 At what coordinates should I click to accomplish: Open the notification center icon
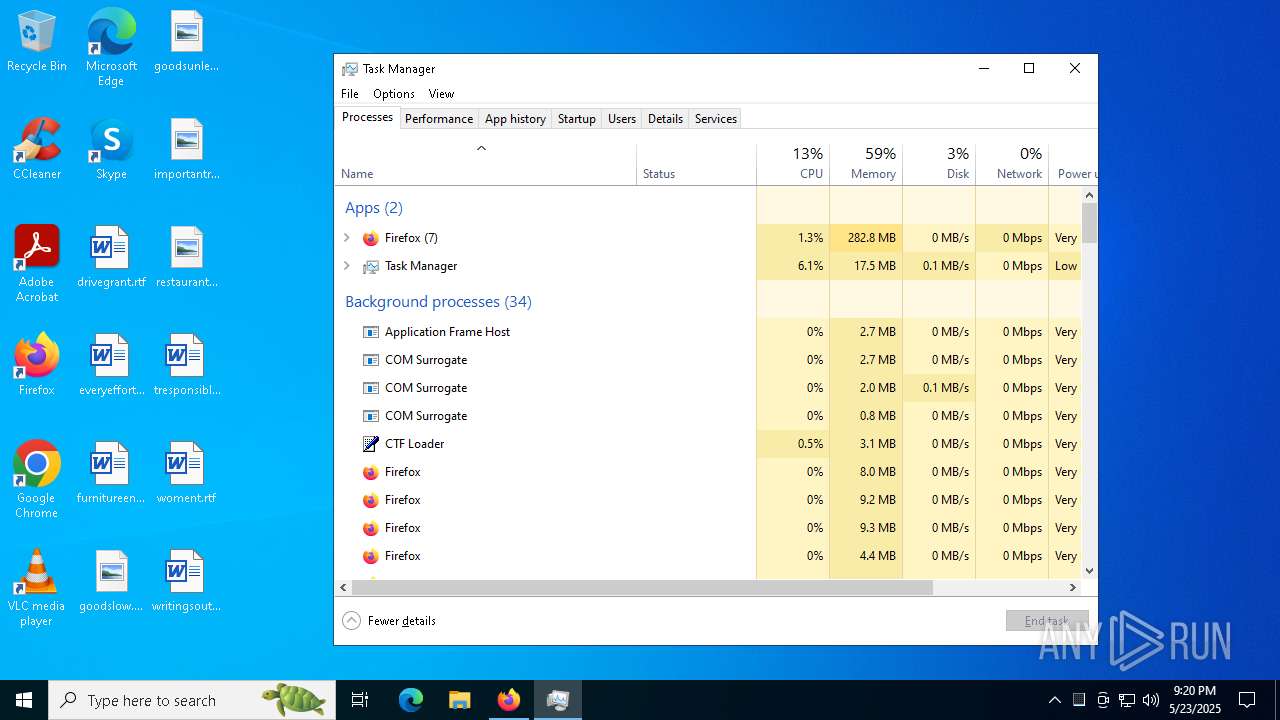(1247, 700)
